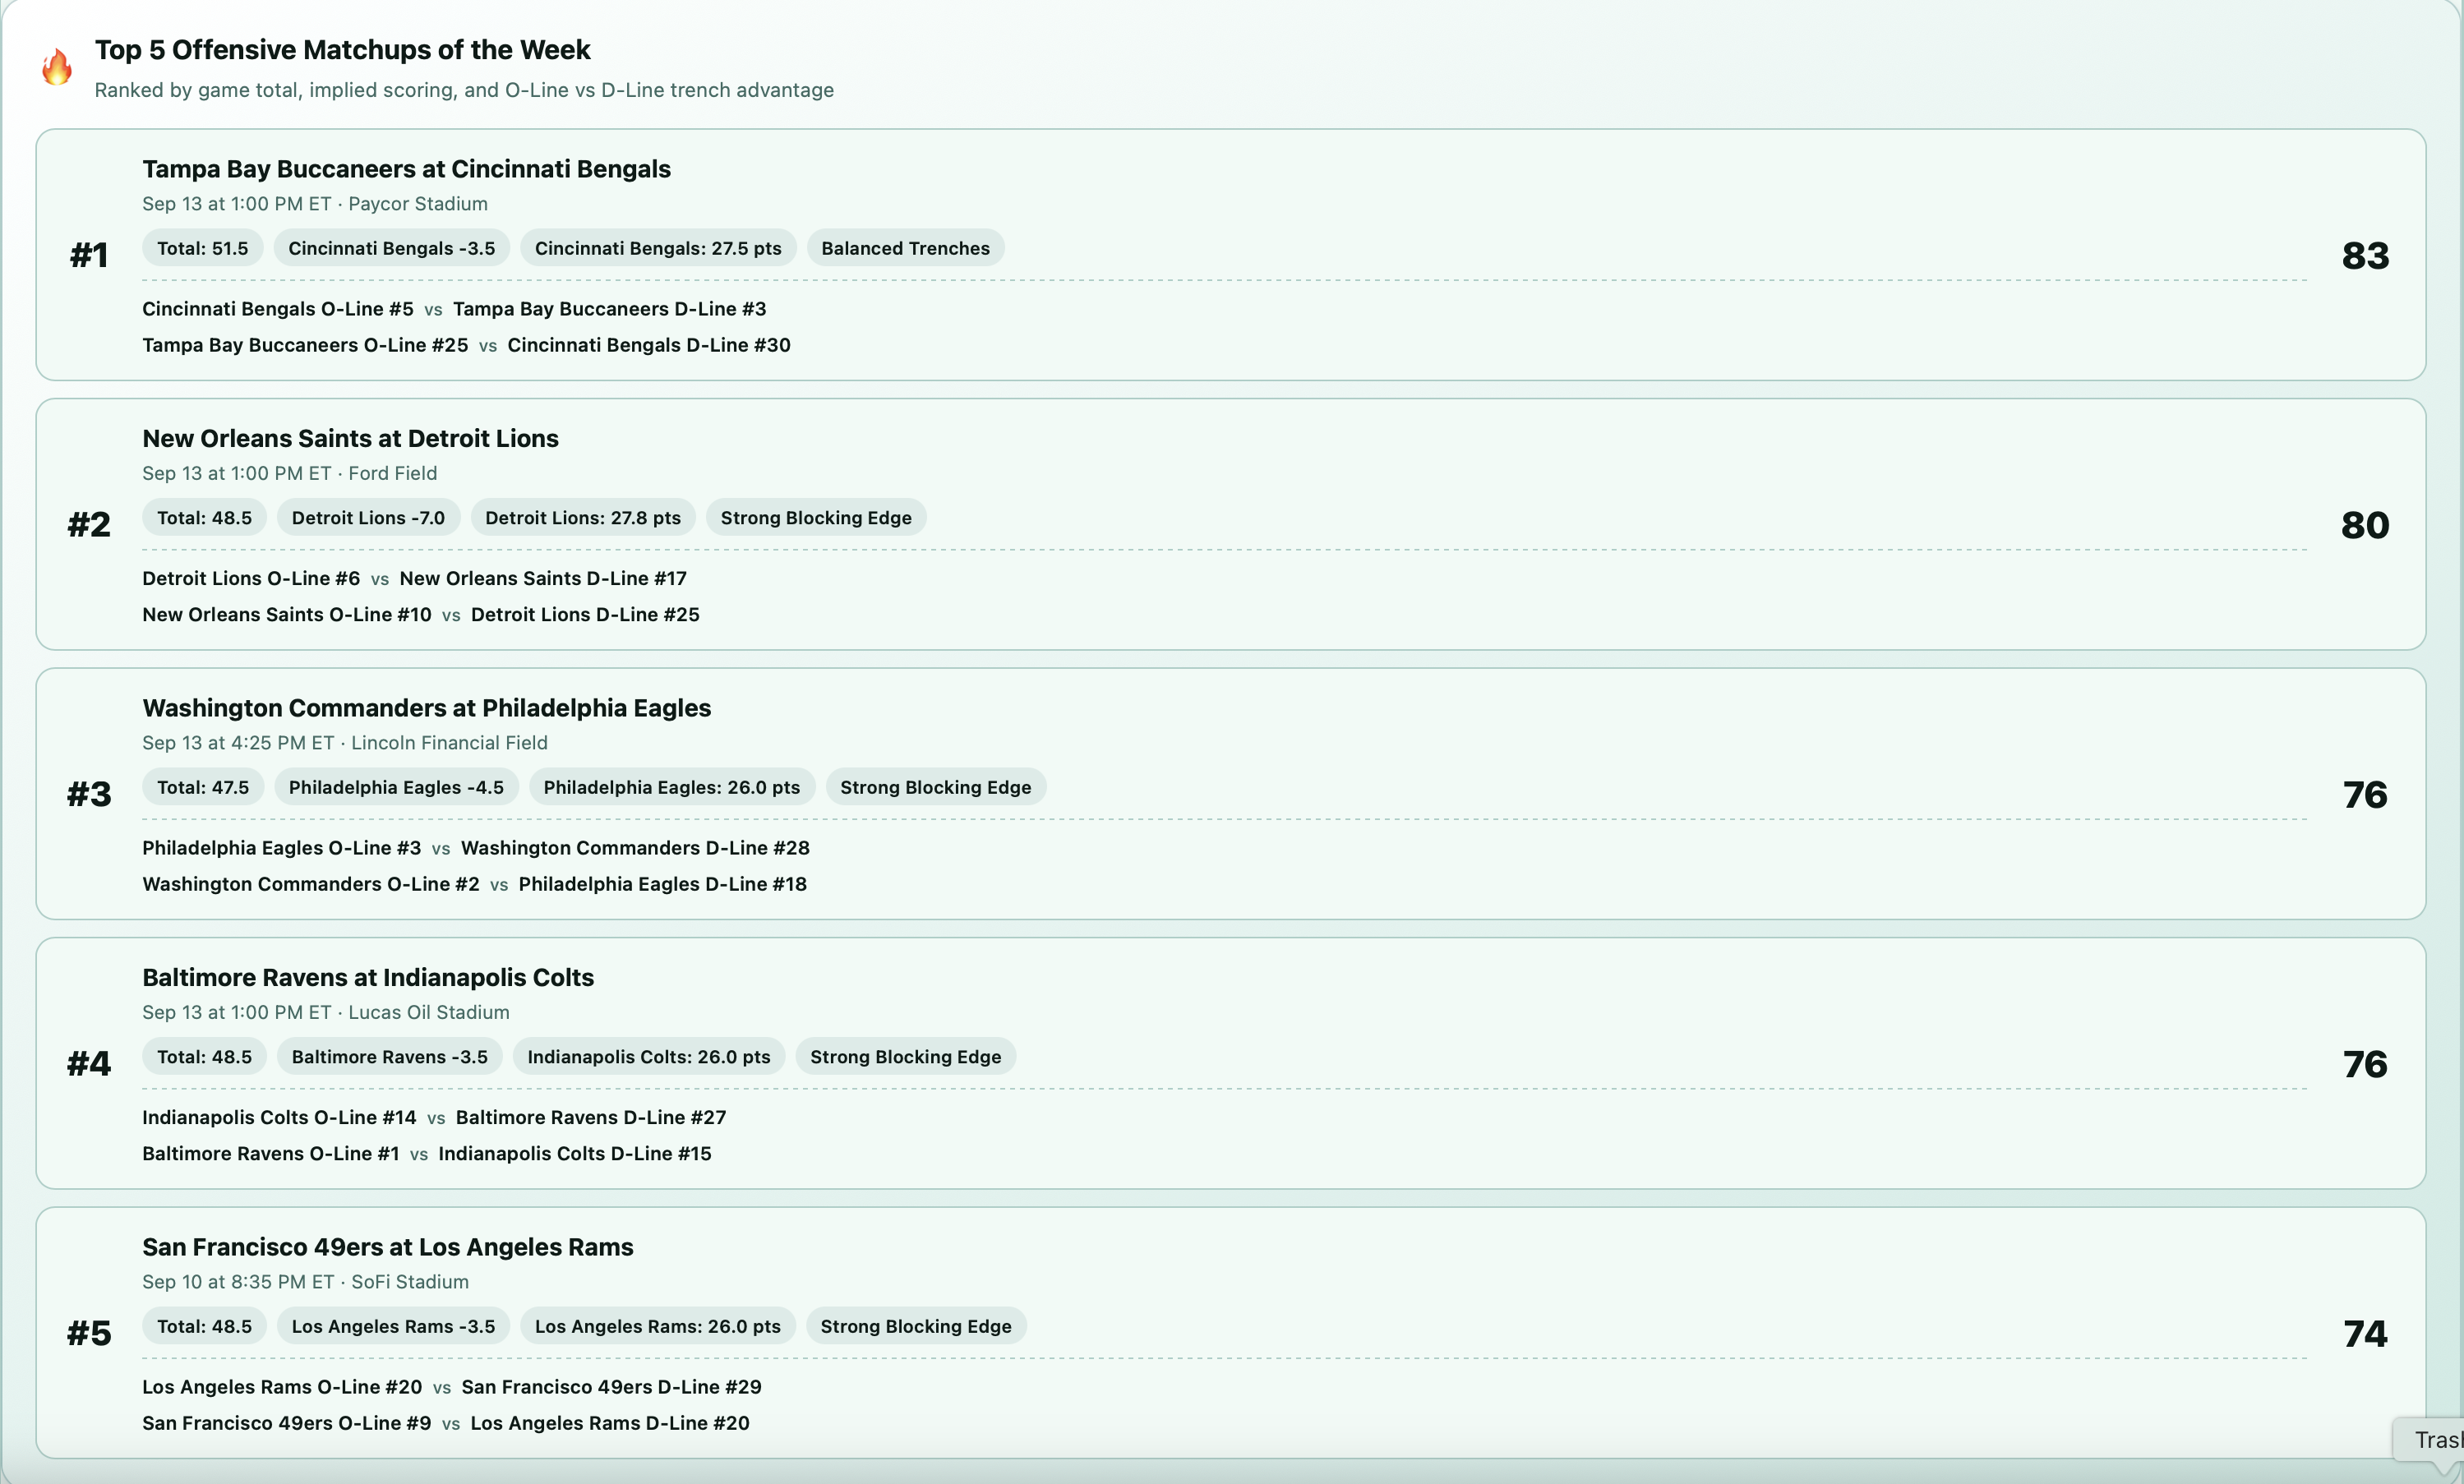Click 'Sep 13 at 1:00 PM ET · Paycor Stadium'
The width and height of the screenshot is (2464, 1484).
tap(315, 204)
